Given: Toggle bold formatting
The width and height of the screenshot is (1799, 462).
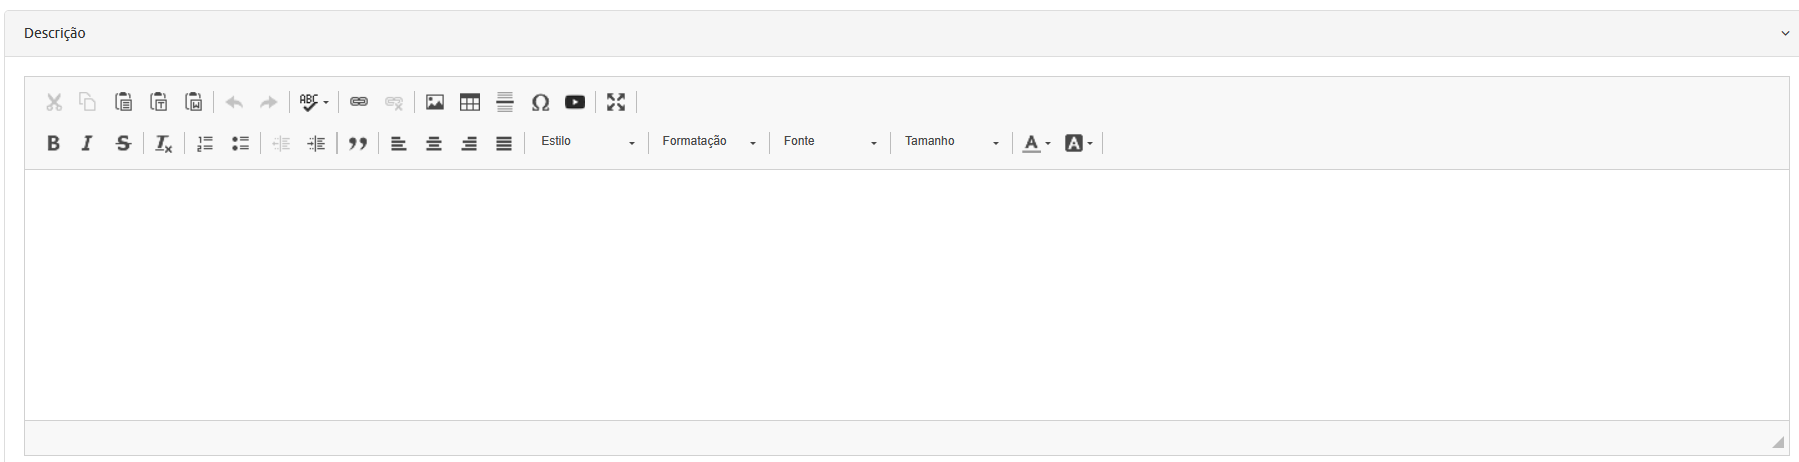Looking at the screenshot, I should [53, 143].
